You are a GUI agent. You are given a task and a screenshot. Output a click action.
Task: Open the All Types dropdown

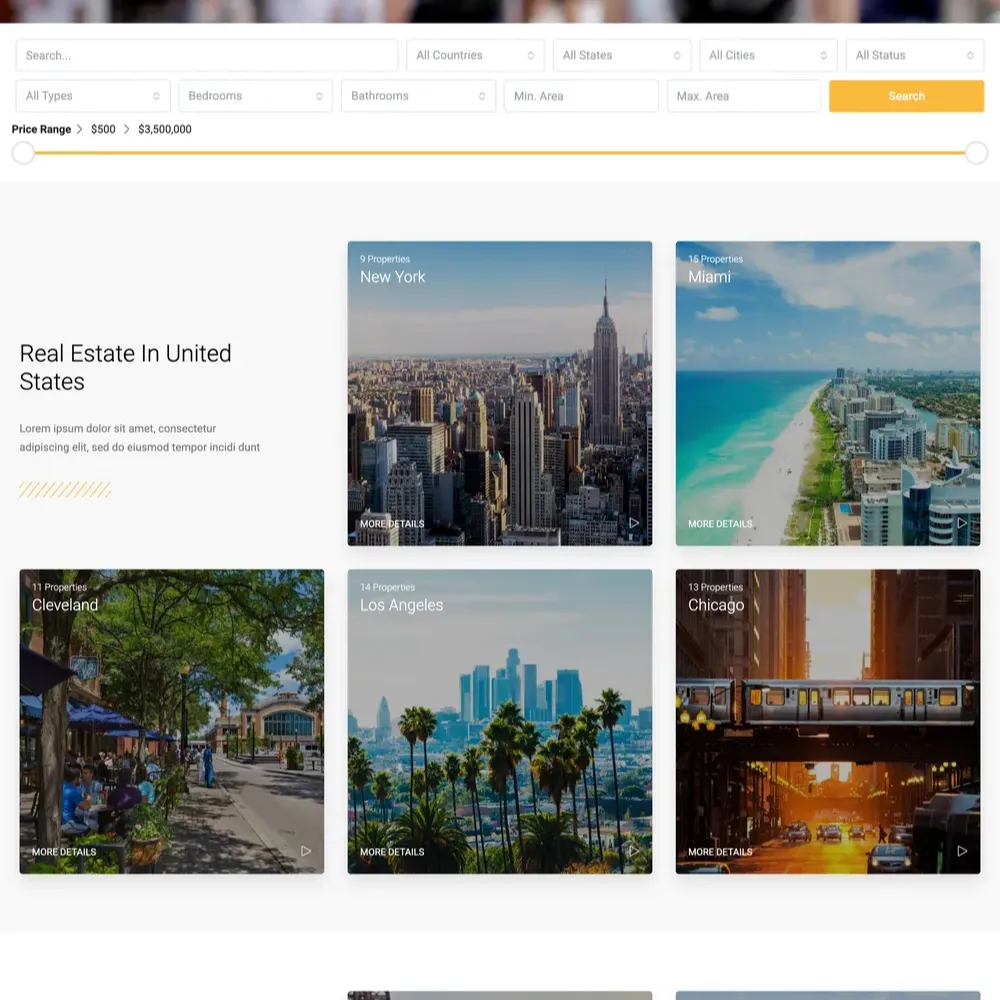(93, 96)
